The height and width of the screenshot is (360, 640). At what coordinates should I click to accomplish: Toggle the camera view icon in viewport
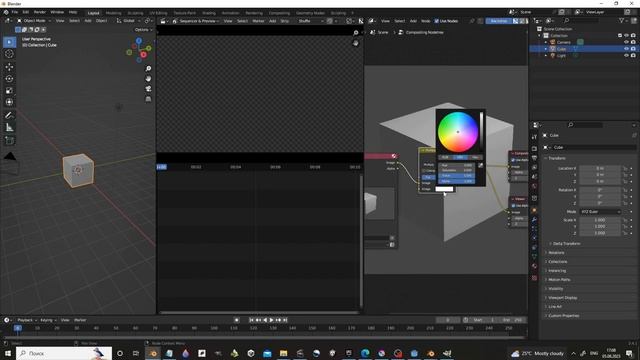click(148, 89)
